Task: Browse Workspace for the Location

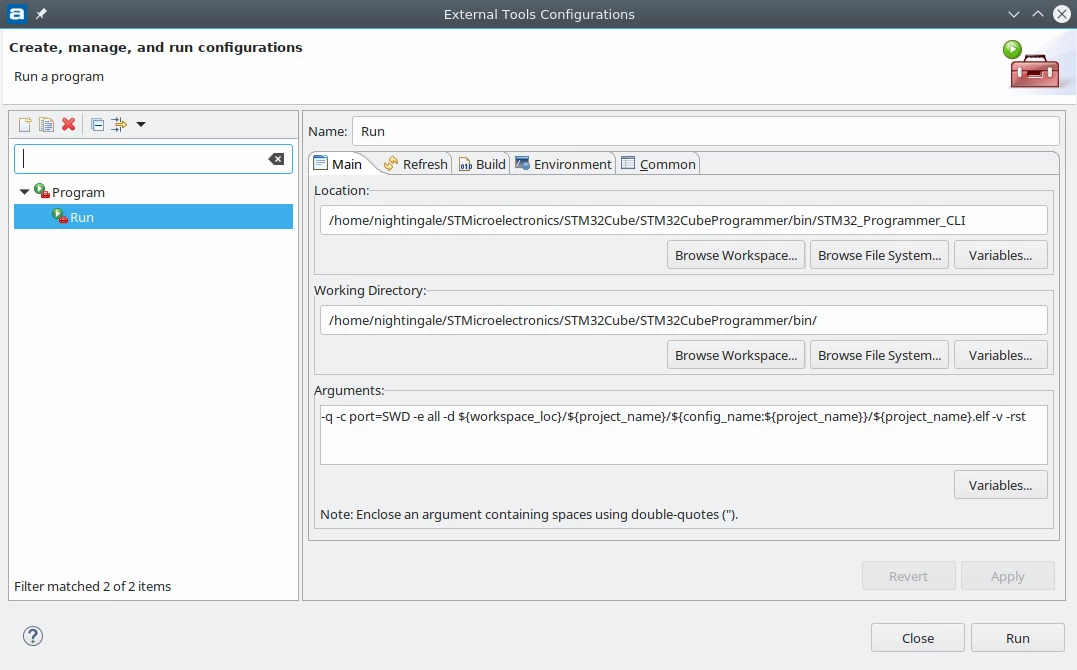Action: click(x=736, y=255)
